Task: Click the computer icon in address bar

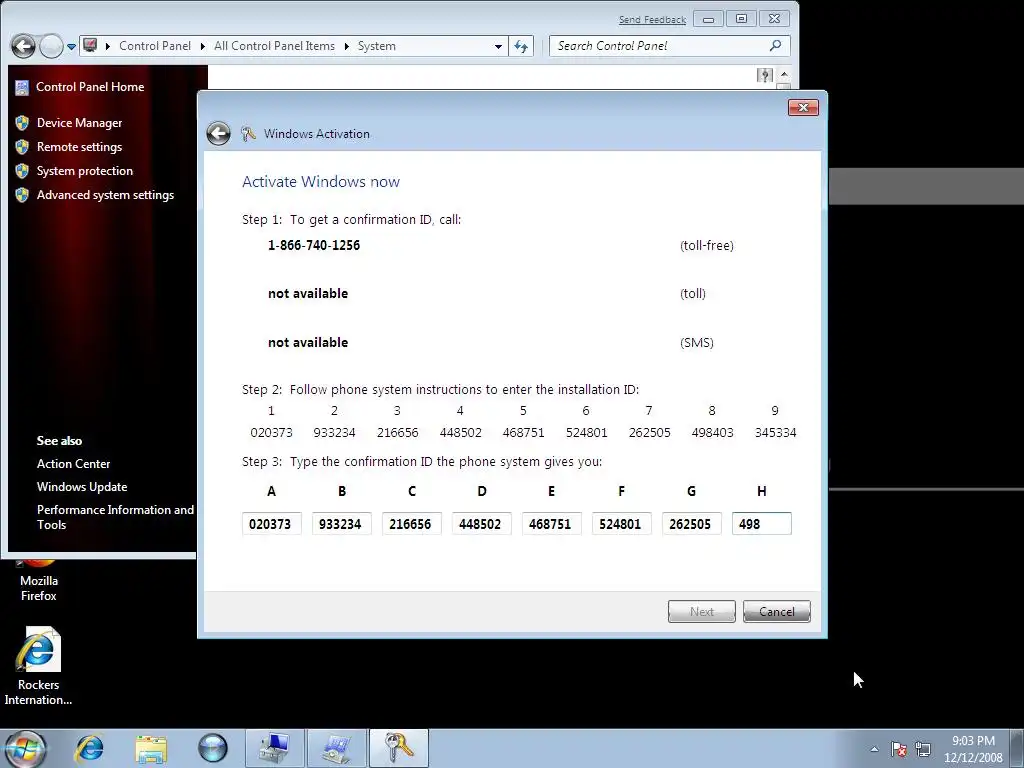Action: 90,46
